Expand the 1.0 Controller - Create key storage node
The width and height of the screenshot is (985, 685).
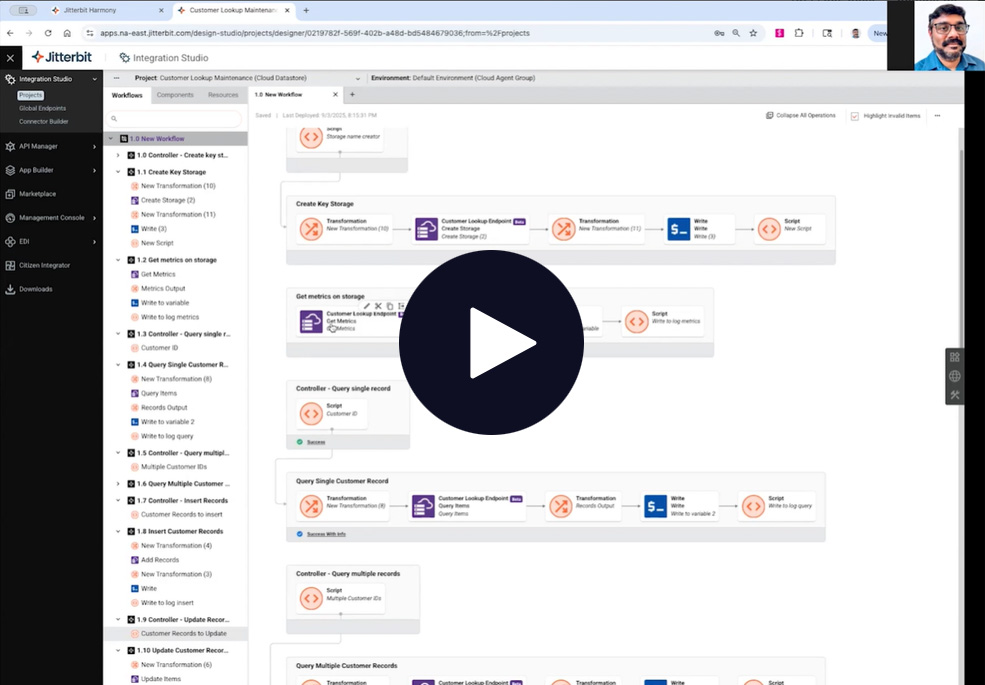point(118,155)
